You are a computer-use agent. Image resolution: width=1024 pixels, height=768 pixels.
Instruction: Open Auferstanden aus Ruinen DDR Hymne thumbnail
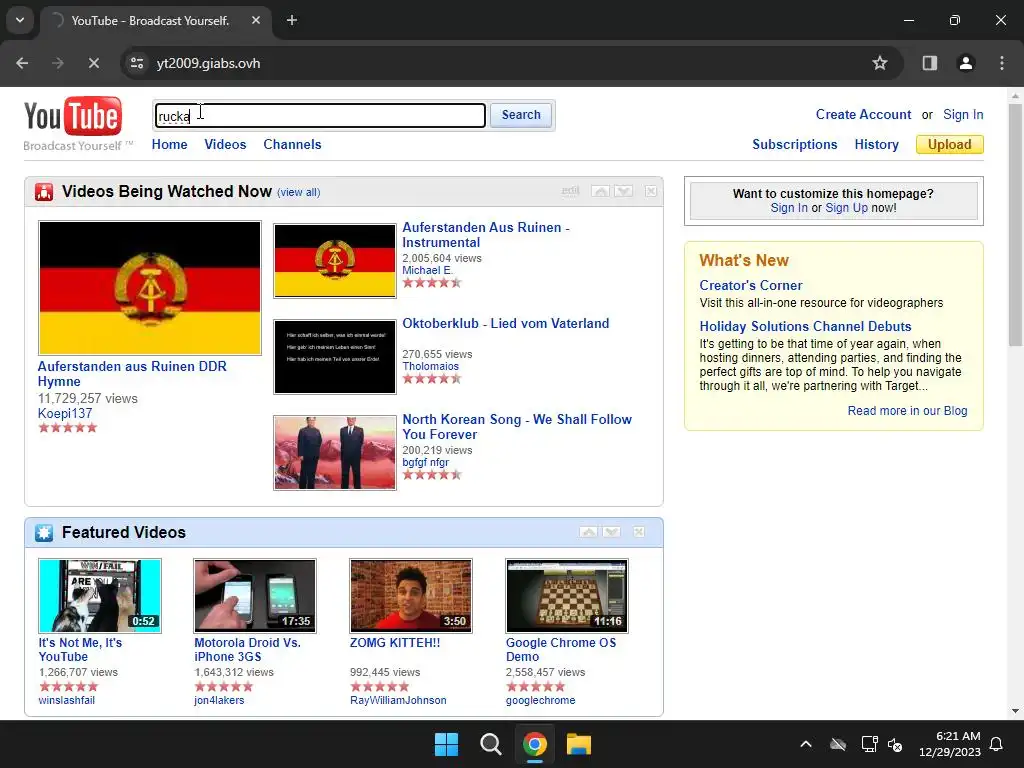(x=150, y=288)
